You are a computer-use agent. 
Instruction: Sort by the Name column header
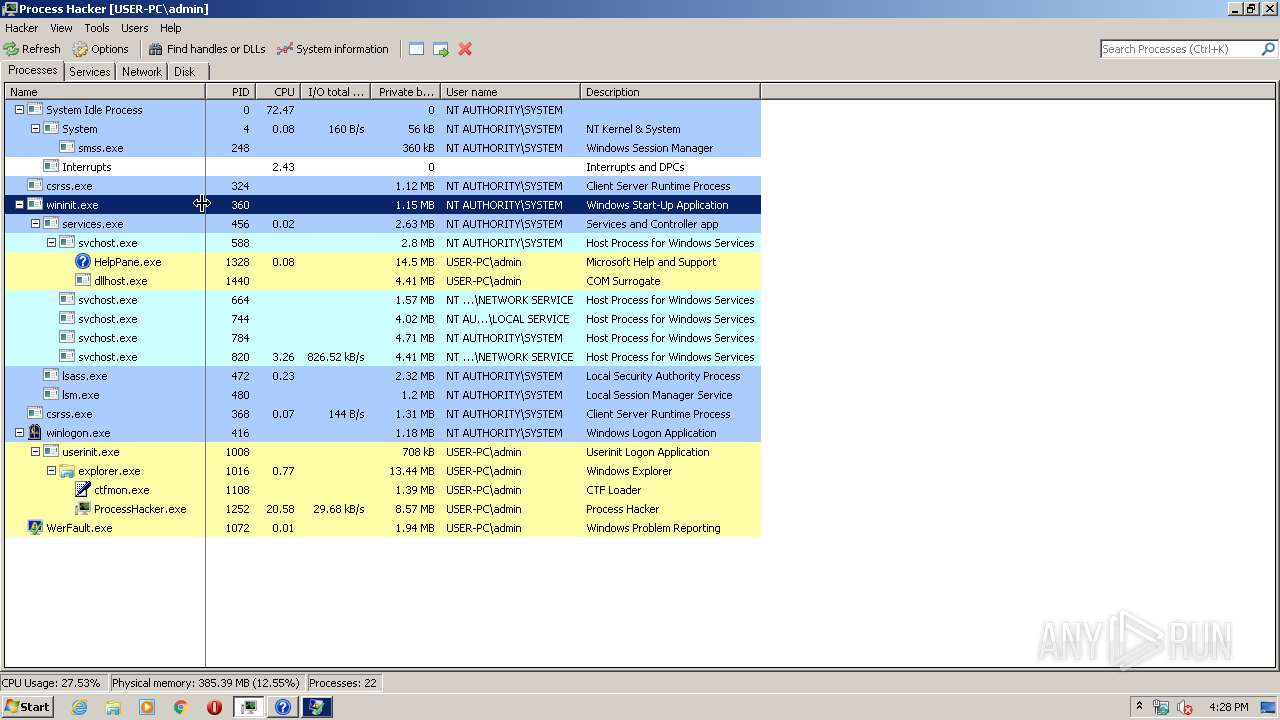105,92
